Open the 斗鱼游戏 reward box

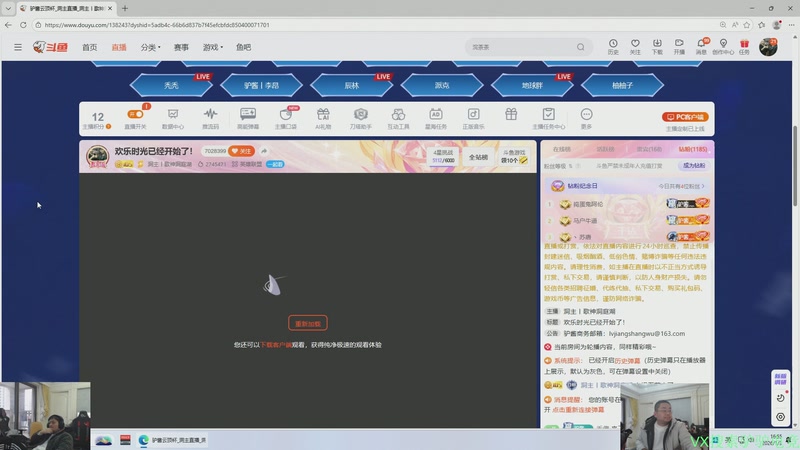[x=514, y=157]
